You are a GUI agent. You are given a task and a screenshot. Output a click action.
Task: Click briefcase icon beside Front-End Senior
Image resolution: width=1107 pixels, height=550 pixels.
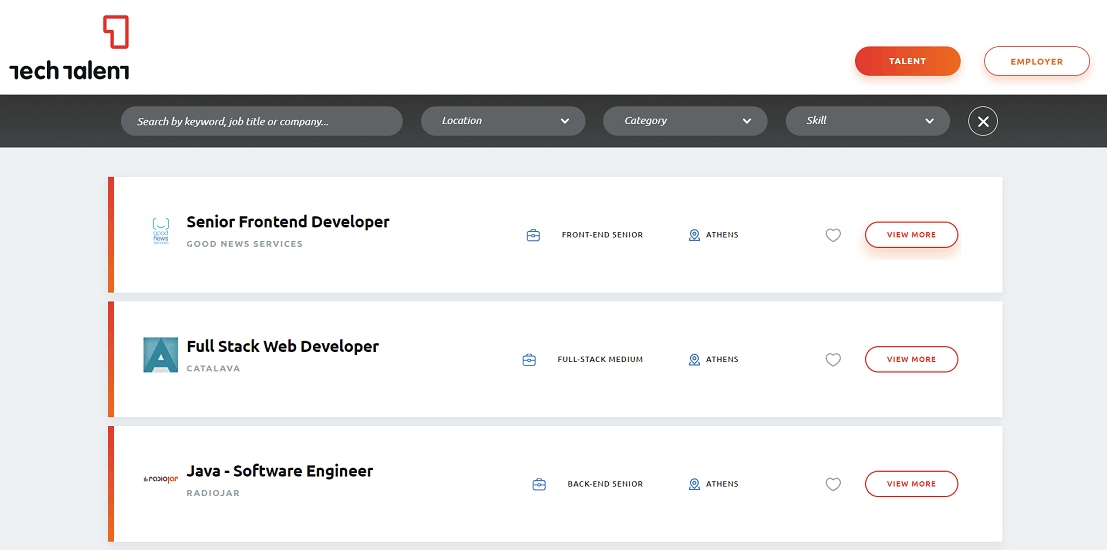(x=534, y=235)
